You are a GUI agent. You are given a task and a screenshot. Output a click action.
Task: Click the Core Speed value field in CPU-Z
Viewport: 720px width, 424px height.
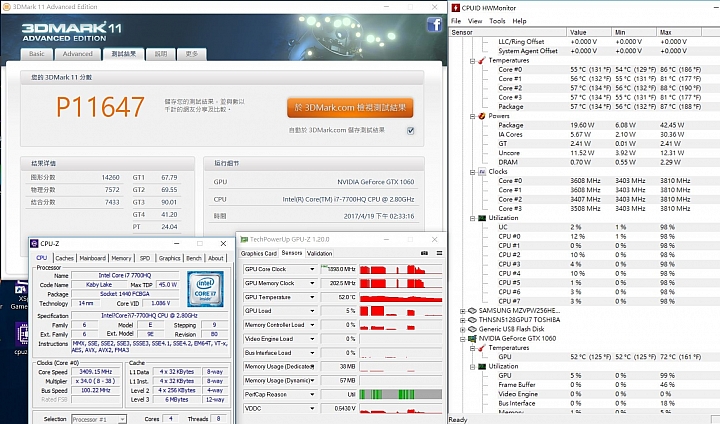coord(96,372)
